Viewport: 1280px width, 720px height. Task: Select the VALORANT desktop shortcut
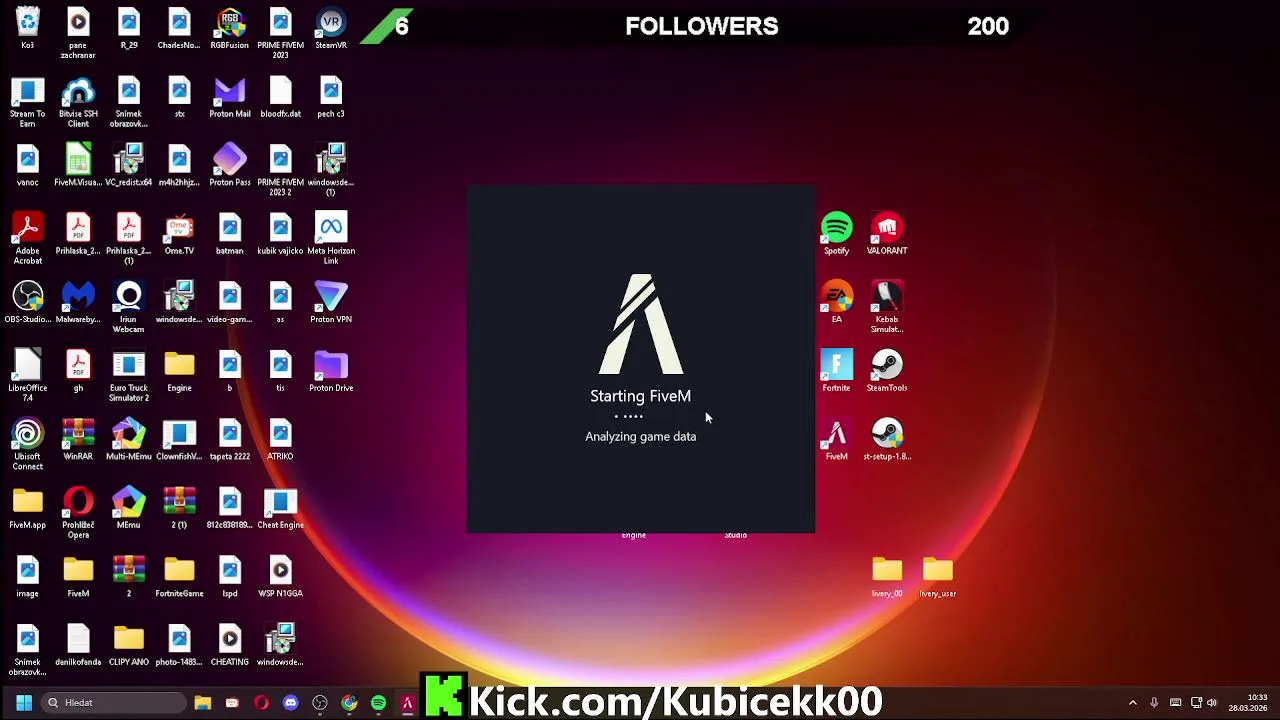click(x=887, y=234)
